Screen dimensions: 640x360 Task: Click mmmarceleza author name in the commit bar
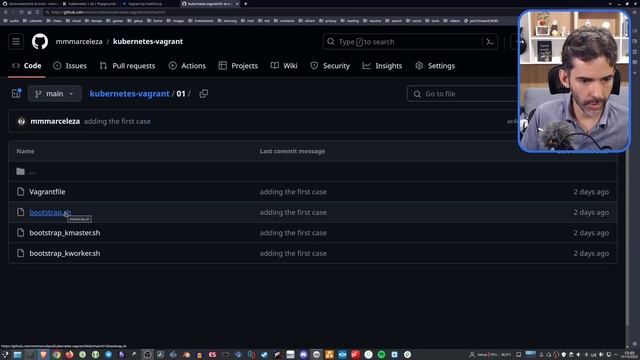coord(55,121)
